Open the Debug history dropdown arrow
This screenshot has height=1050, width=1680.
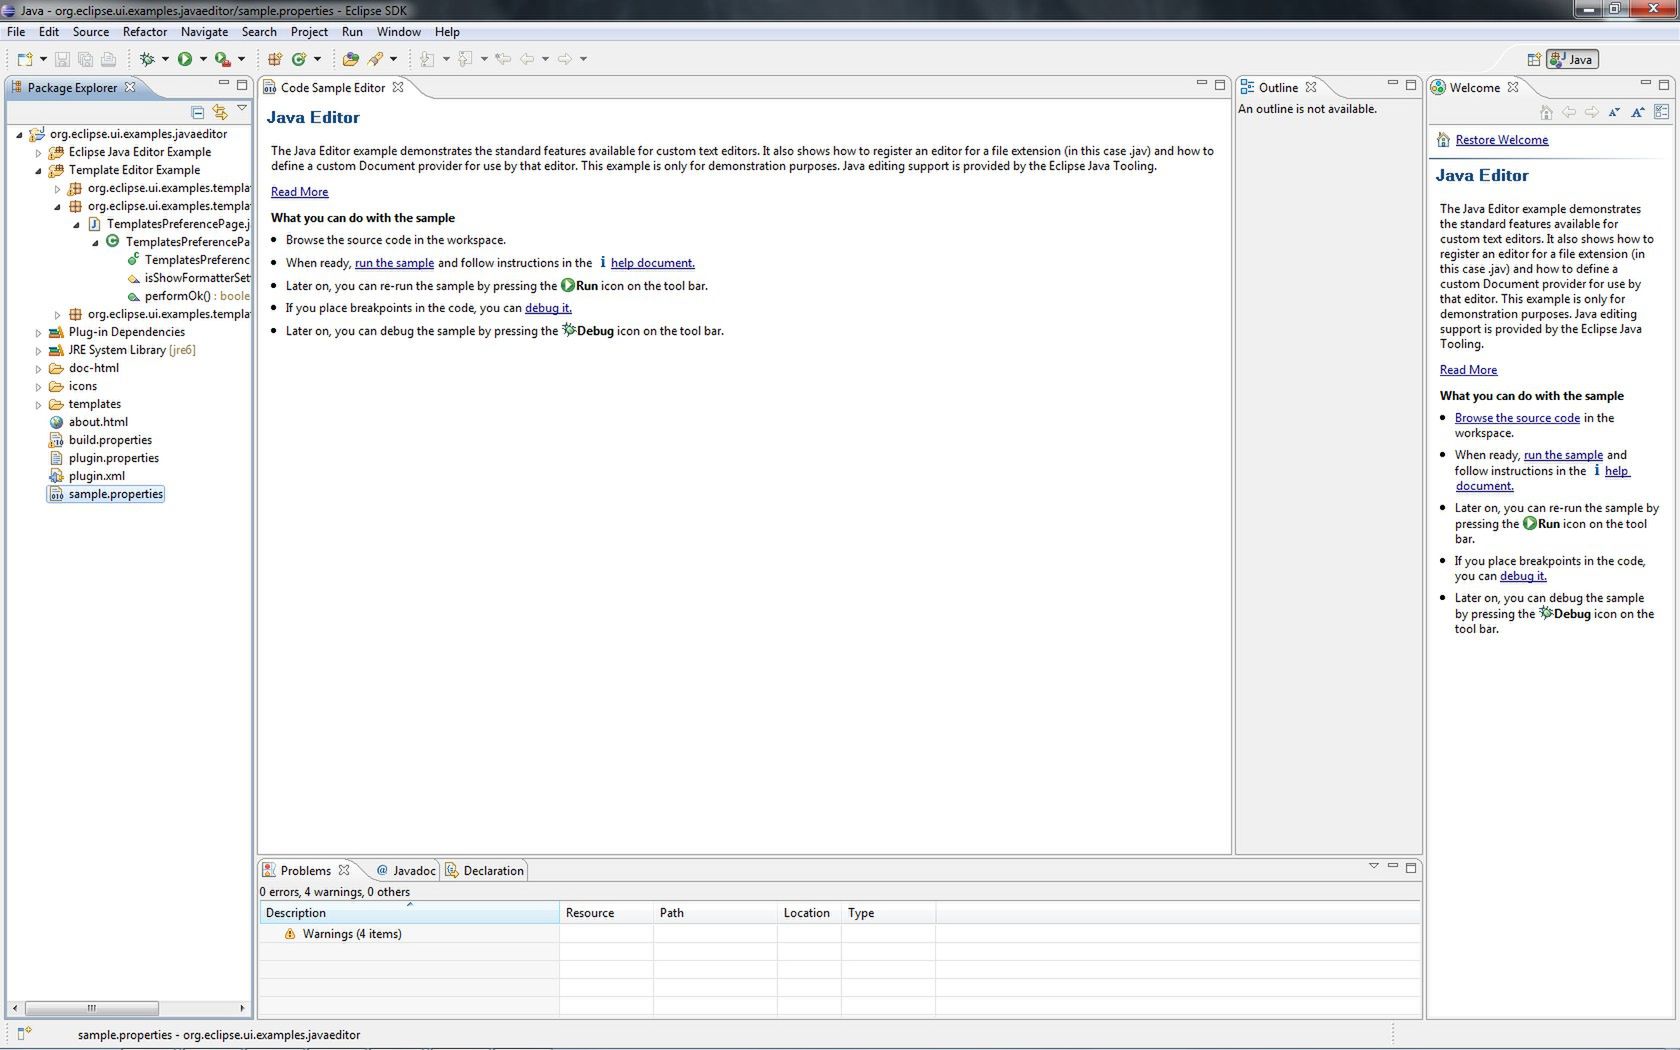point(165,59)
